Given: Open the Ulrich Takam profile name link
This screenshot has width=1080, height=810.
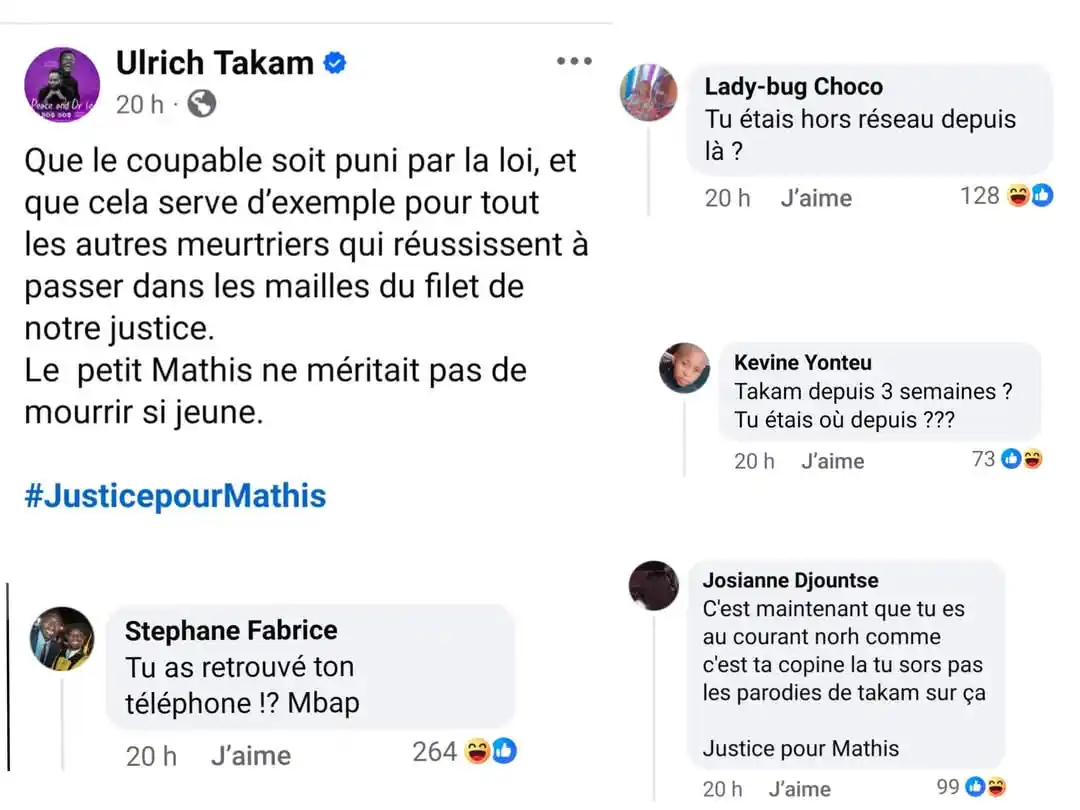Looking at the screenshot, I should point(215,63).
